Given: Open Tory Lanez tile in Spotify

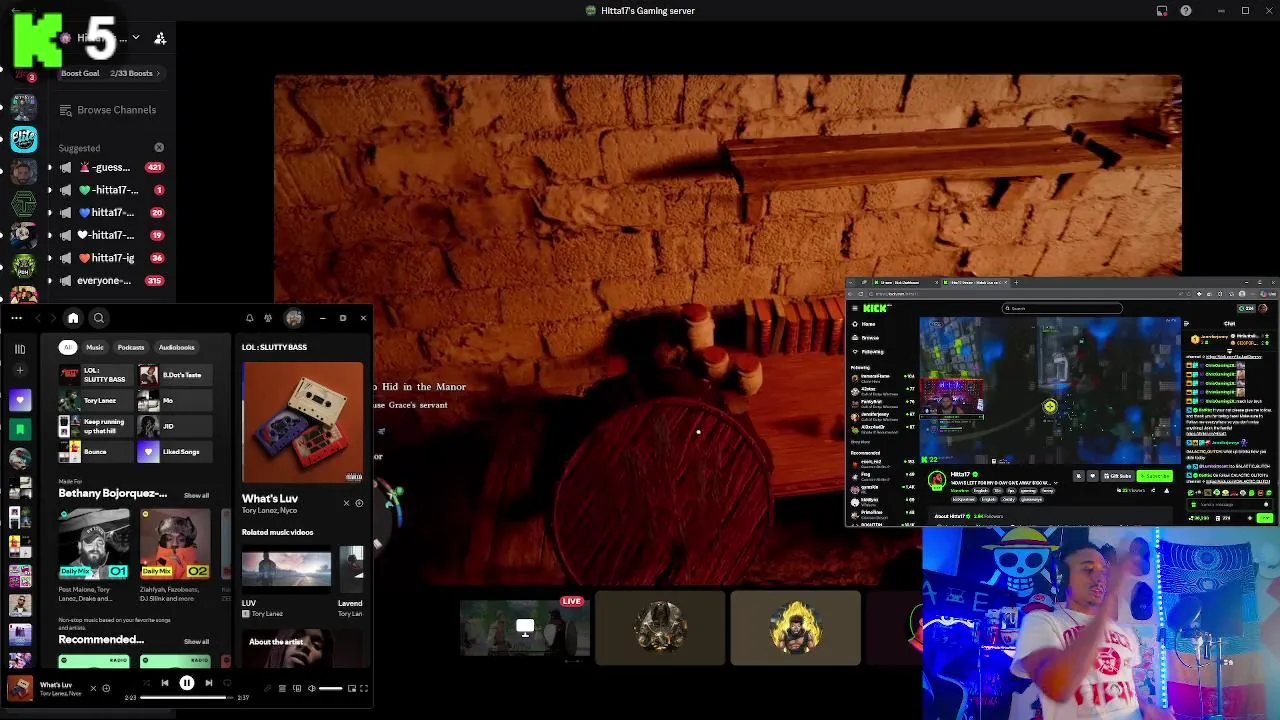Looking at the screenshot, I should 96,401.
